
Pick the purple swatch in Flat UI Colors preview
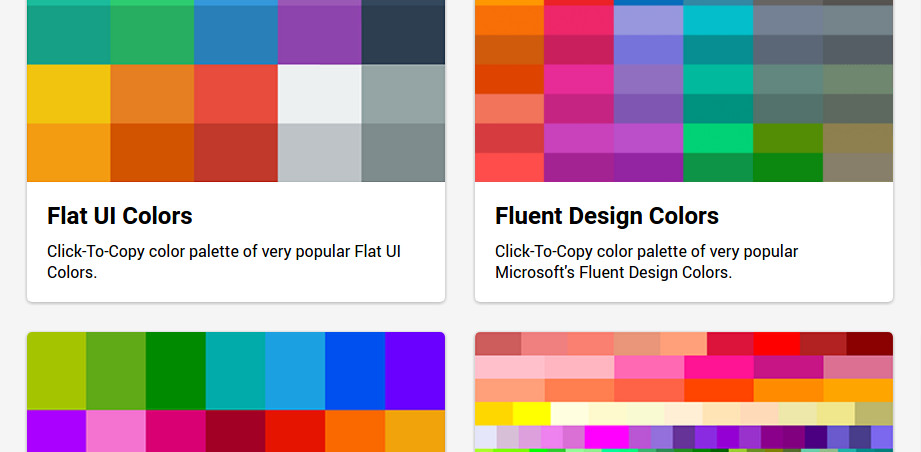click(320, 35)
